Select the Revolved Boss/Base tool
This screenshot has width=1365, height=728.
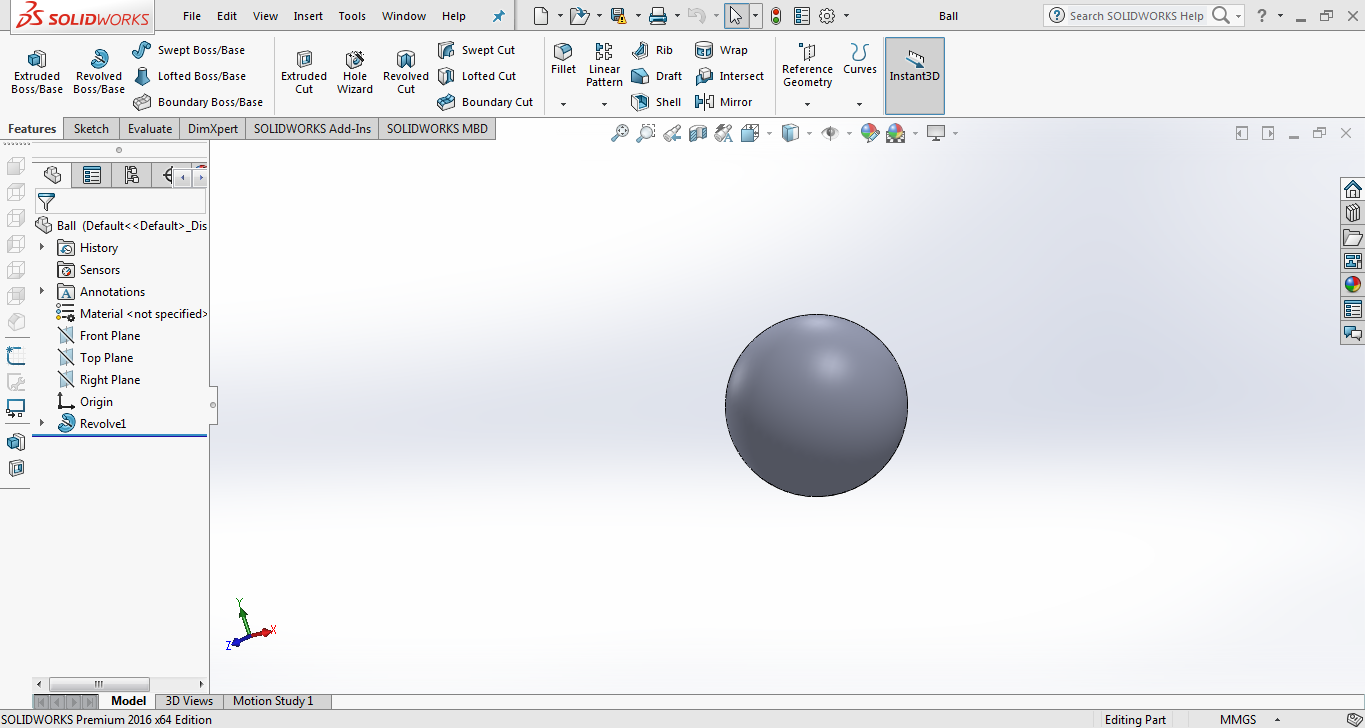click(99, 71)
